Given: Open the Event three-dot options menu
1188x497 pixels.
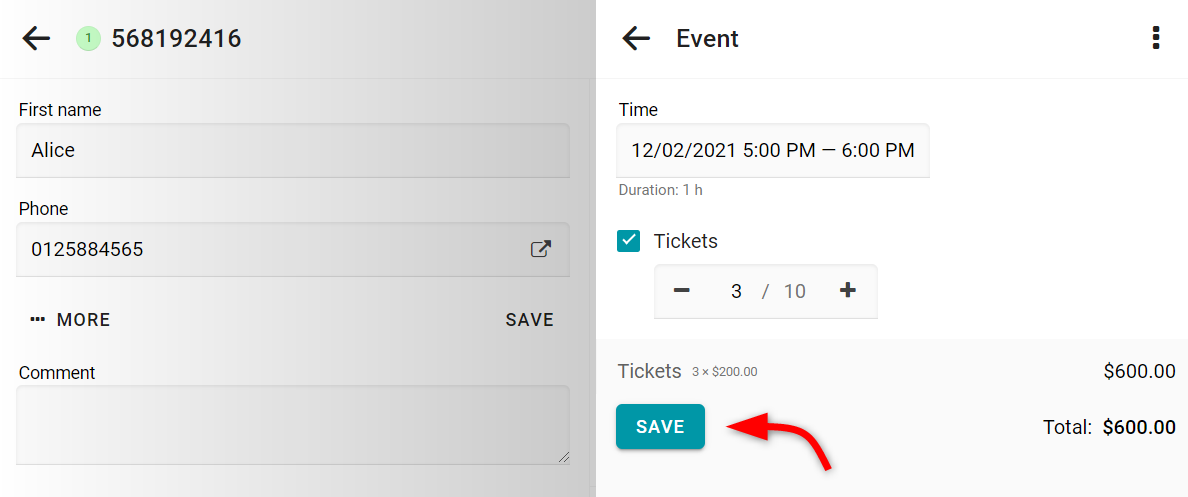Looking at the screenshot, I should pos(1155,38).
